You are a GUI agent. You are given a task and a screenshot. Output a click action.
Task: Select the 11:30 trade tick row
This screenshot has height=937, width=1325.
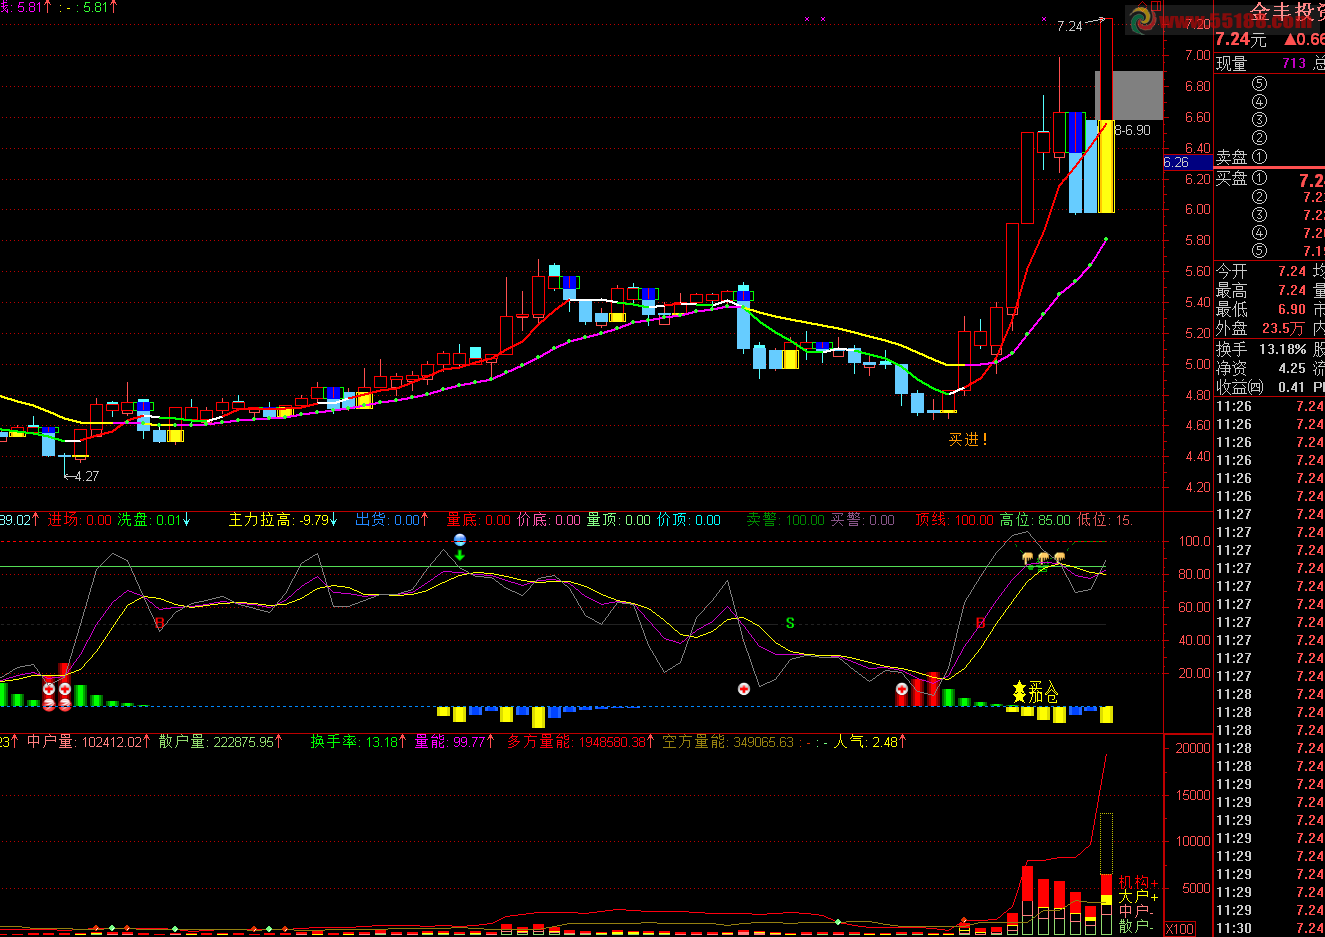tap(1270, 929)
